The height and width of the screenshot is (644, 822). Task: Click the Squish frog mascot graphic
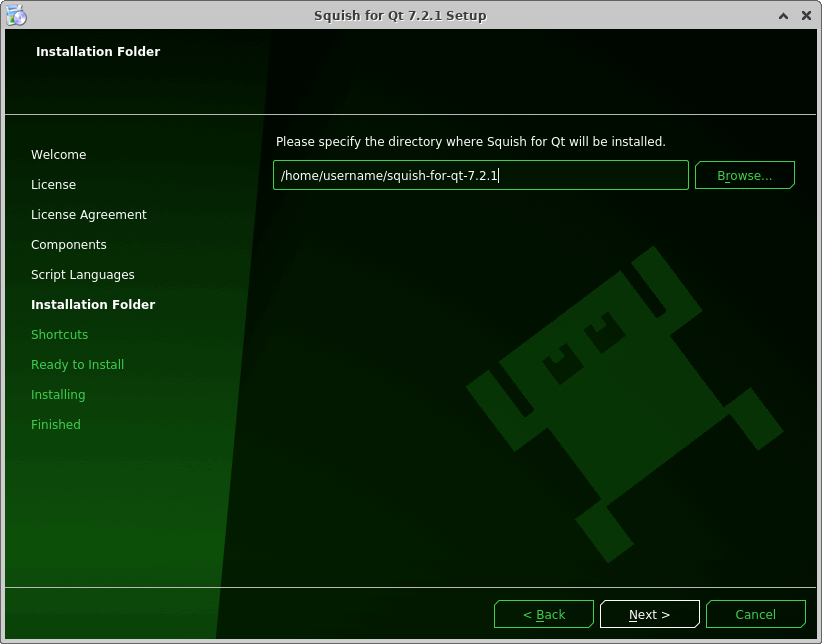pyautogui.click(x=620, y=400)
